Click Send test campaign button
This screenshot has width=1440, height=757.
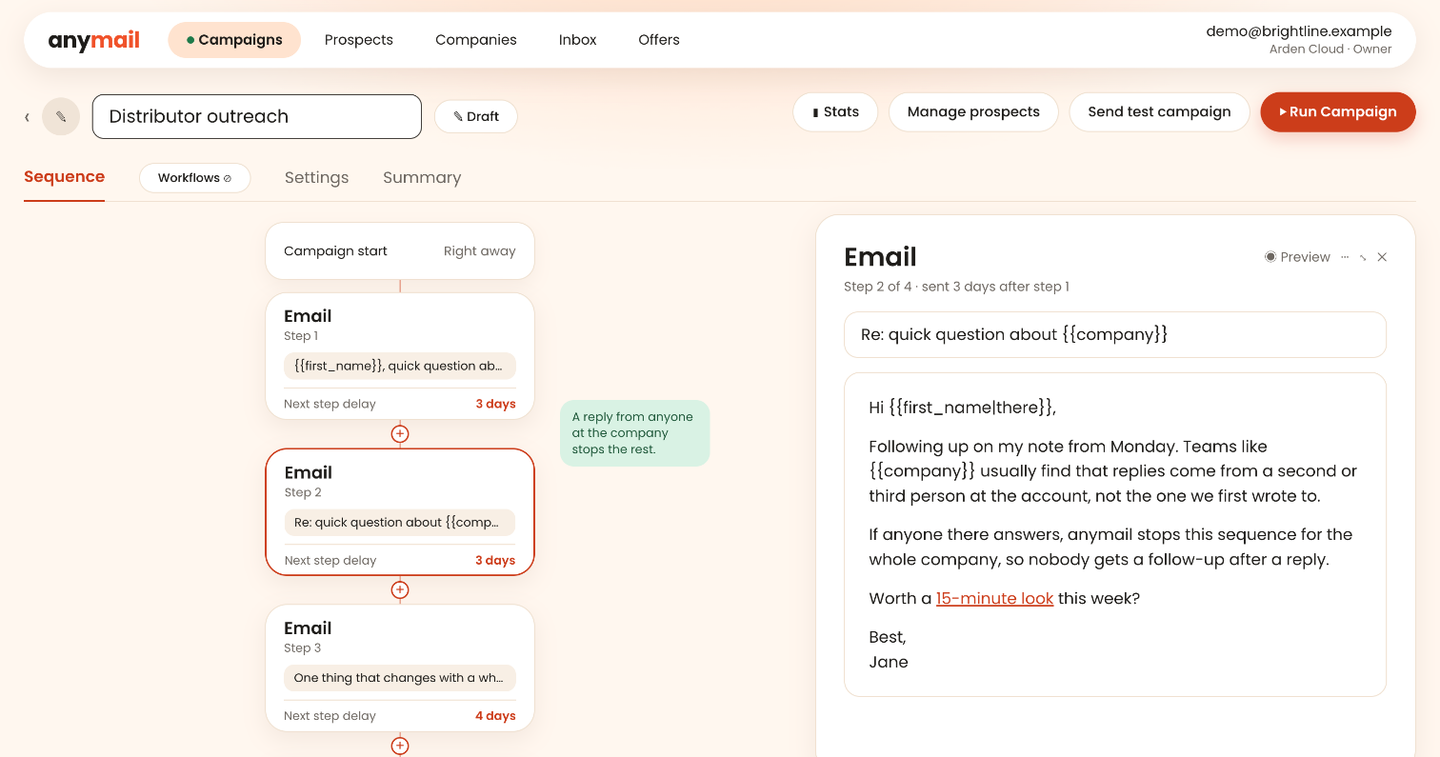1159,112
